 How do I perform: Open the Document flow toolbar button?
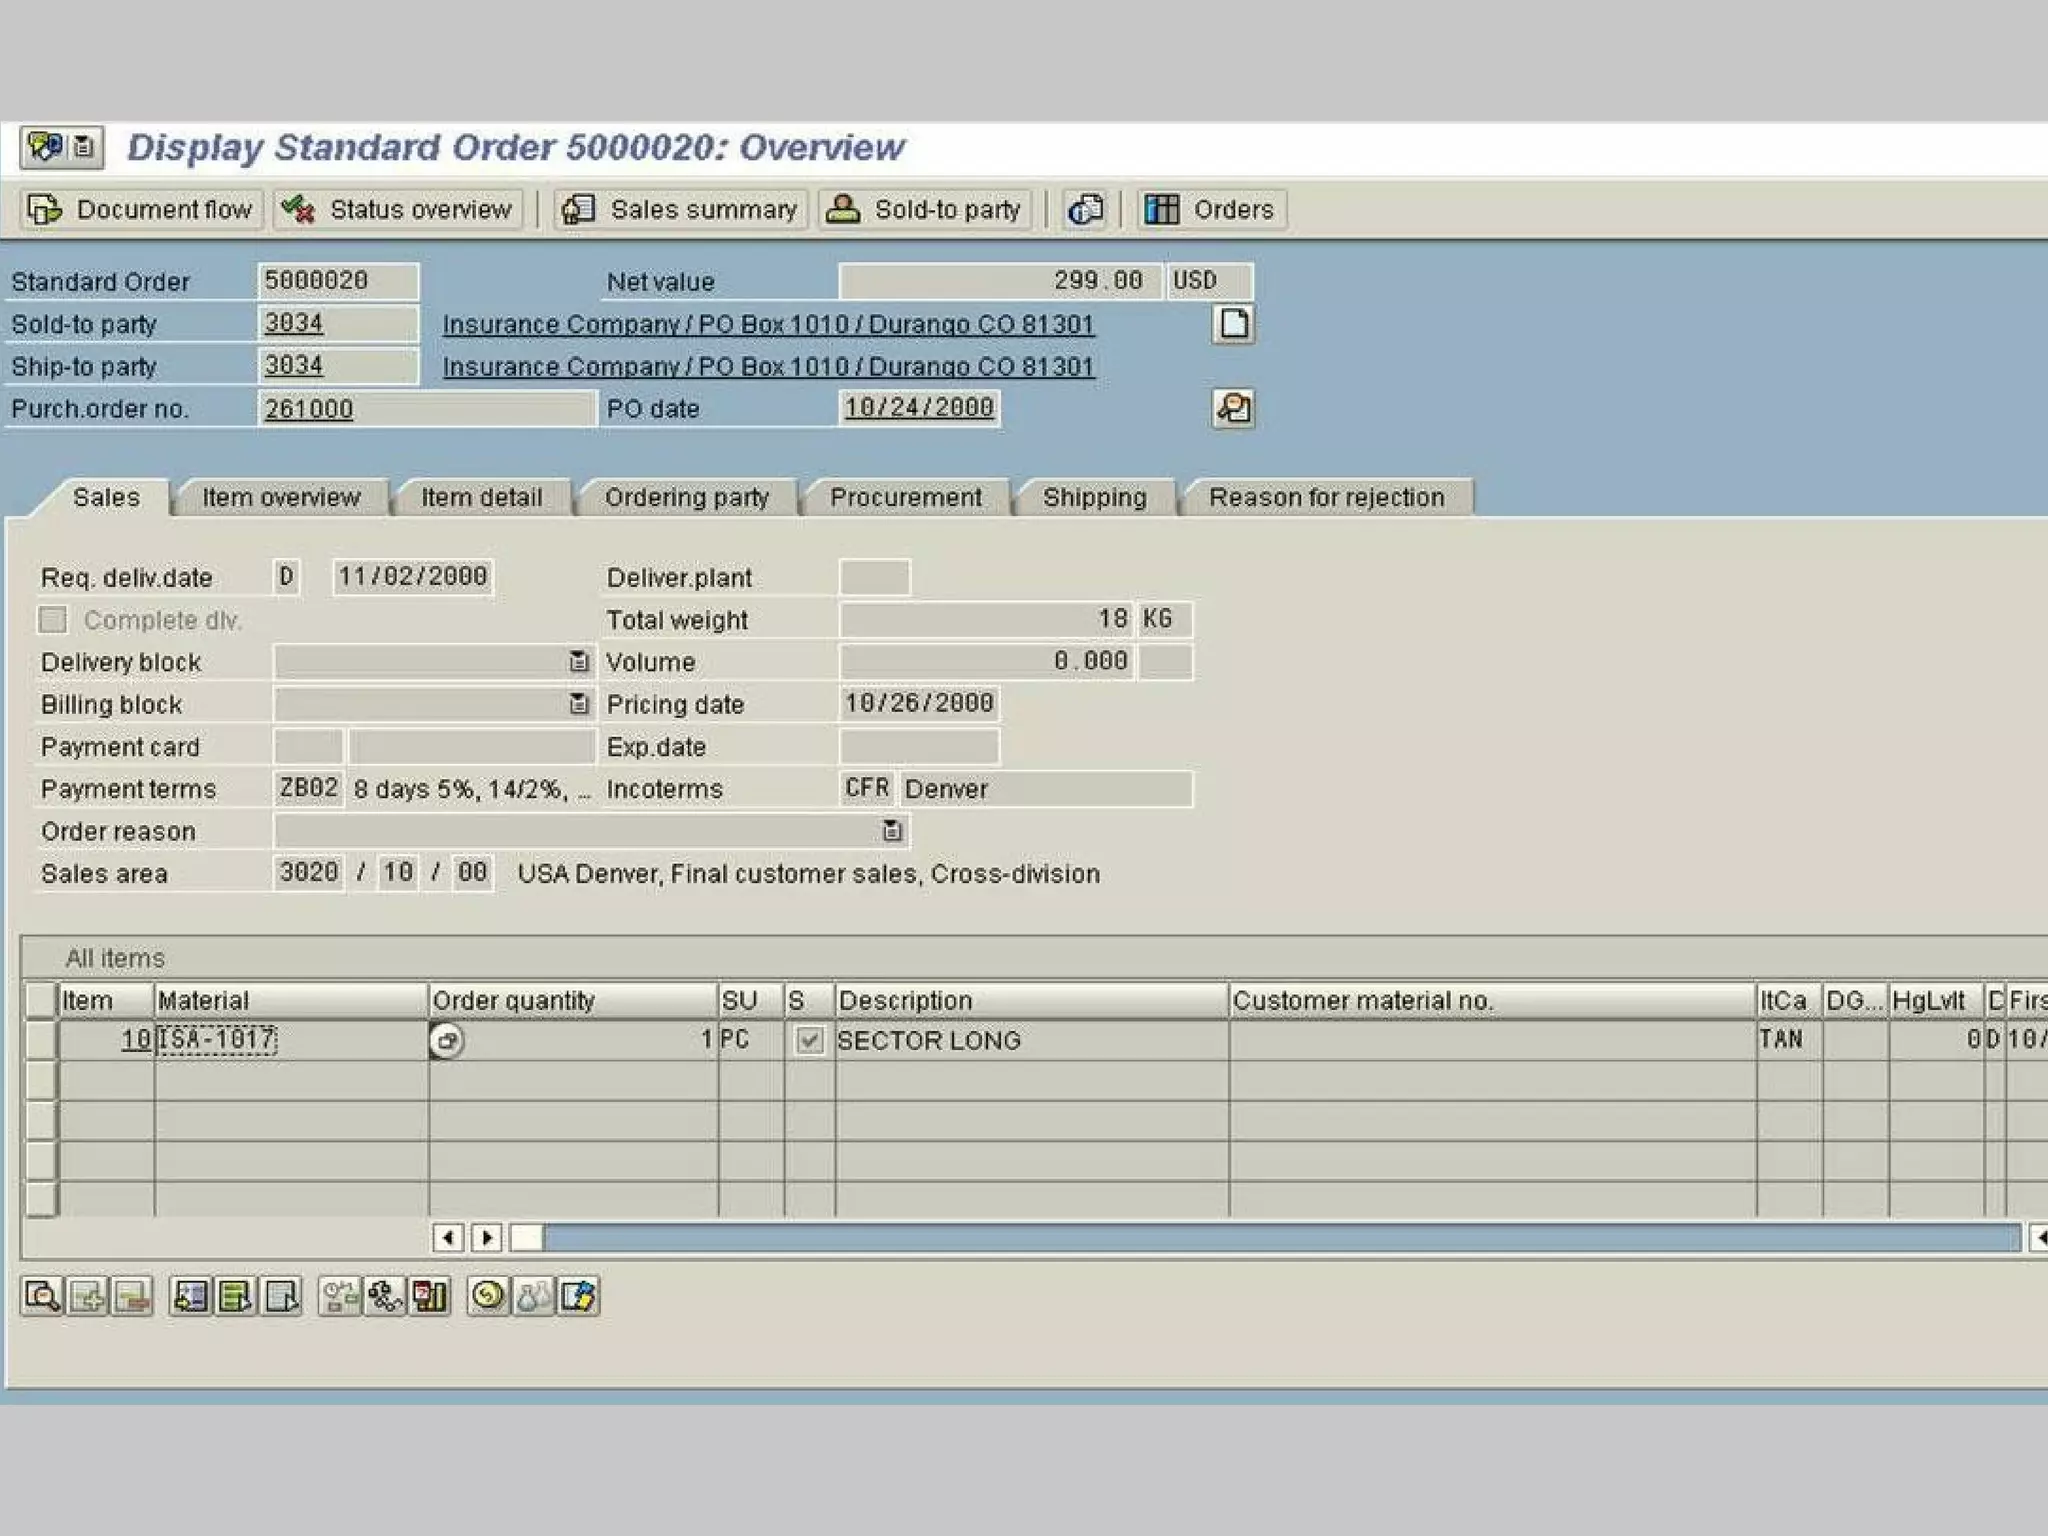click(141, 210)
